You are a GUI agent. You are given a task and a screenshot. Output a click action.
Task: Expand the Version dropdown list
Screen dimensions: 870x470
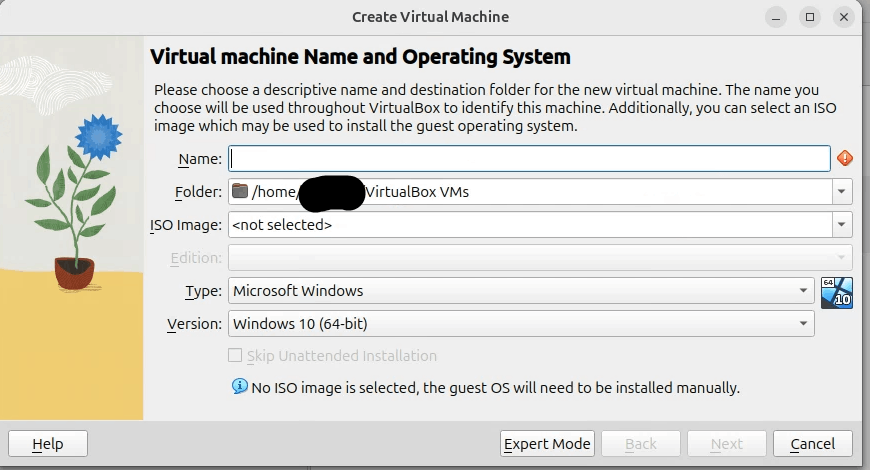click(x=803, y=324)
